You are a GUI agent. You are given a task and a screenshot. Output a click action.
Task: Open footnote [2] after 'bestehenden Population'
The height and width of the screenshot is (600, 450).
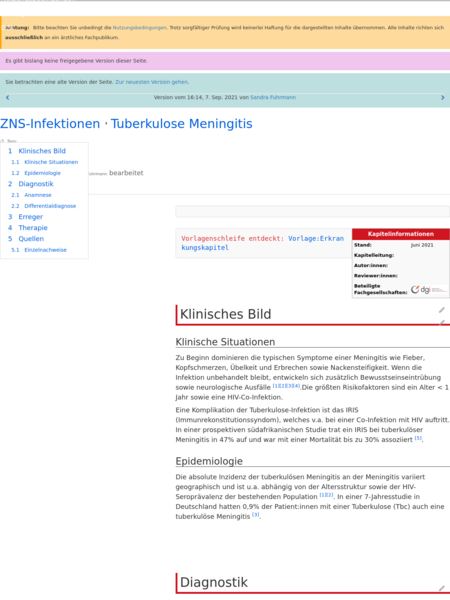pos(330,495)
